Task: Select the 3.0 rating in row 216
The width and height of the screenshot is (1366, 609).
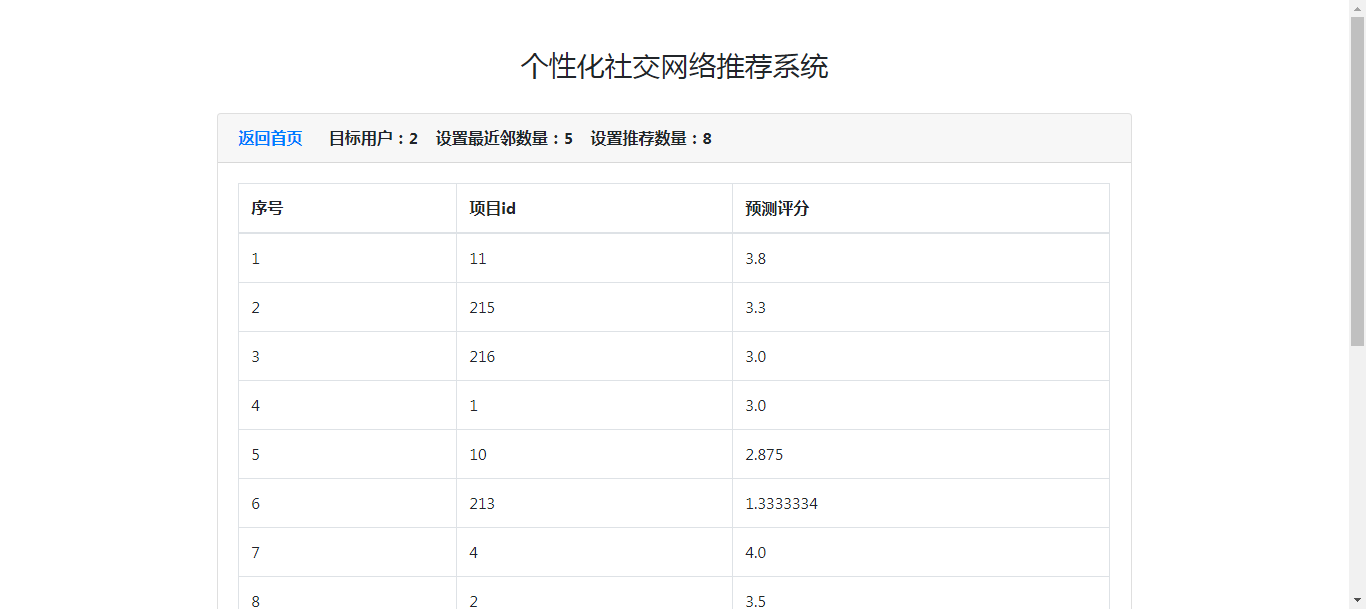Action: click(921, 356)
